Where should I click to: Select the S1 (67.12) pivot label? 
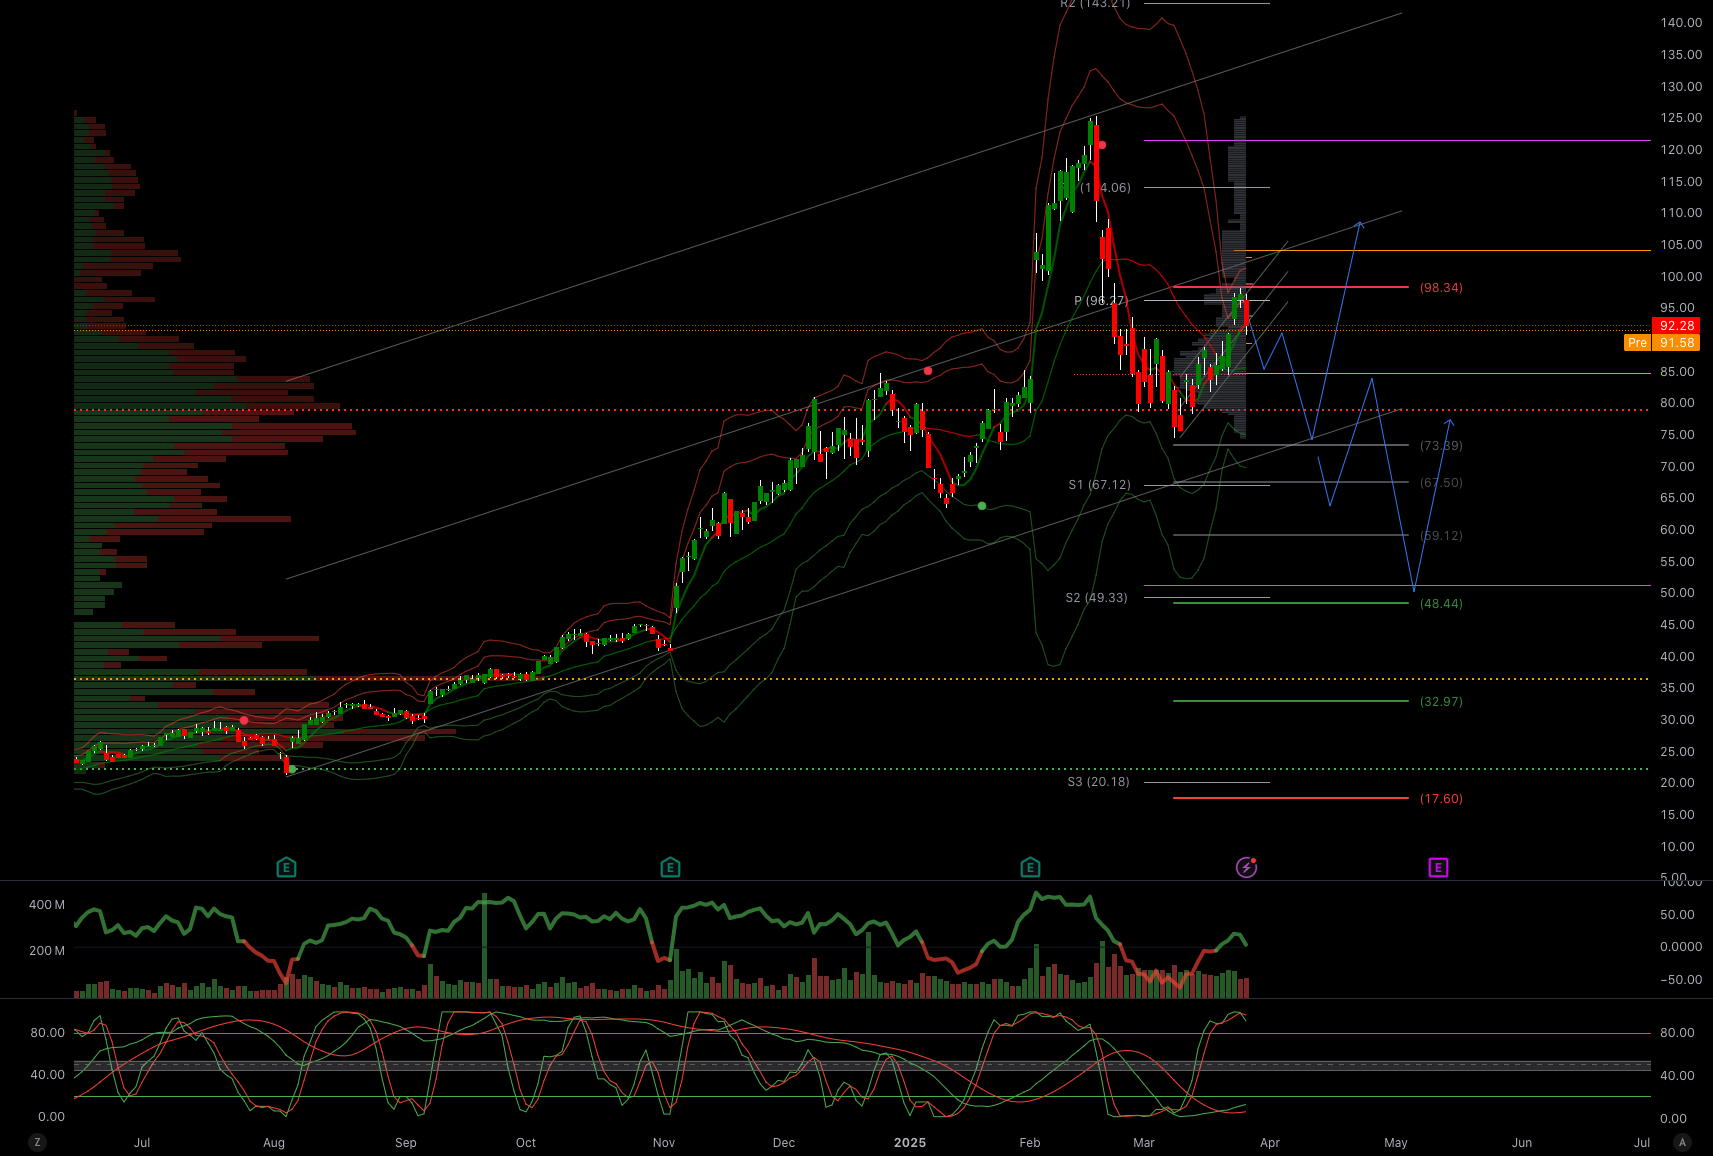pyautogui.click(x=1099, y=484)
